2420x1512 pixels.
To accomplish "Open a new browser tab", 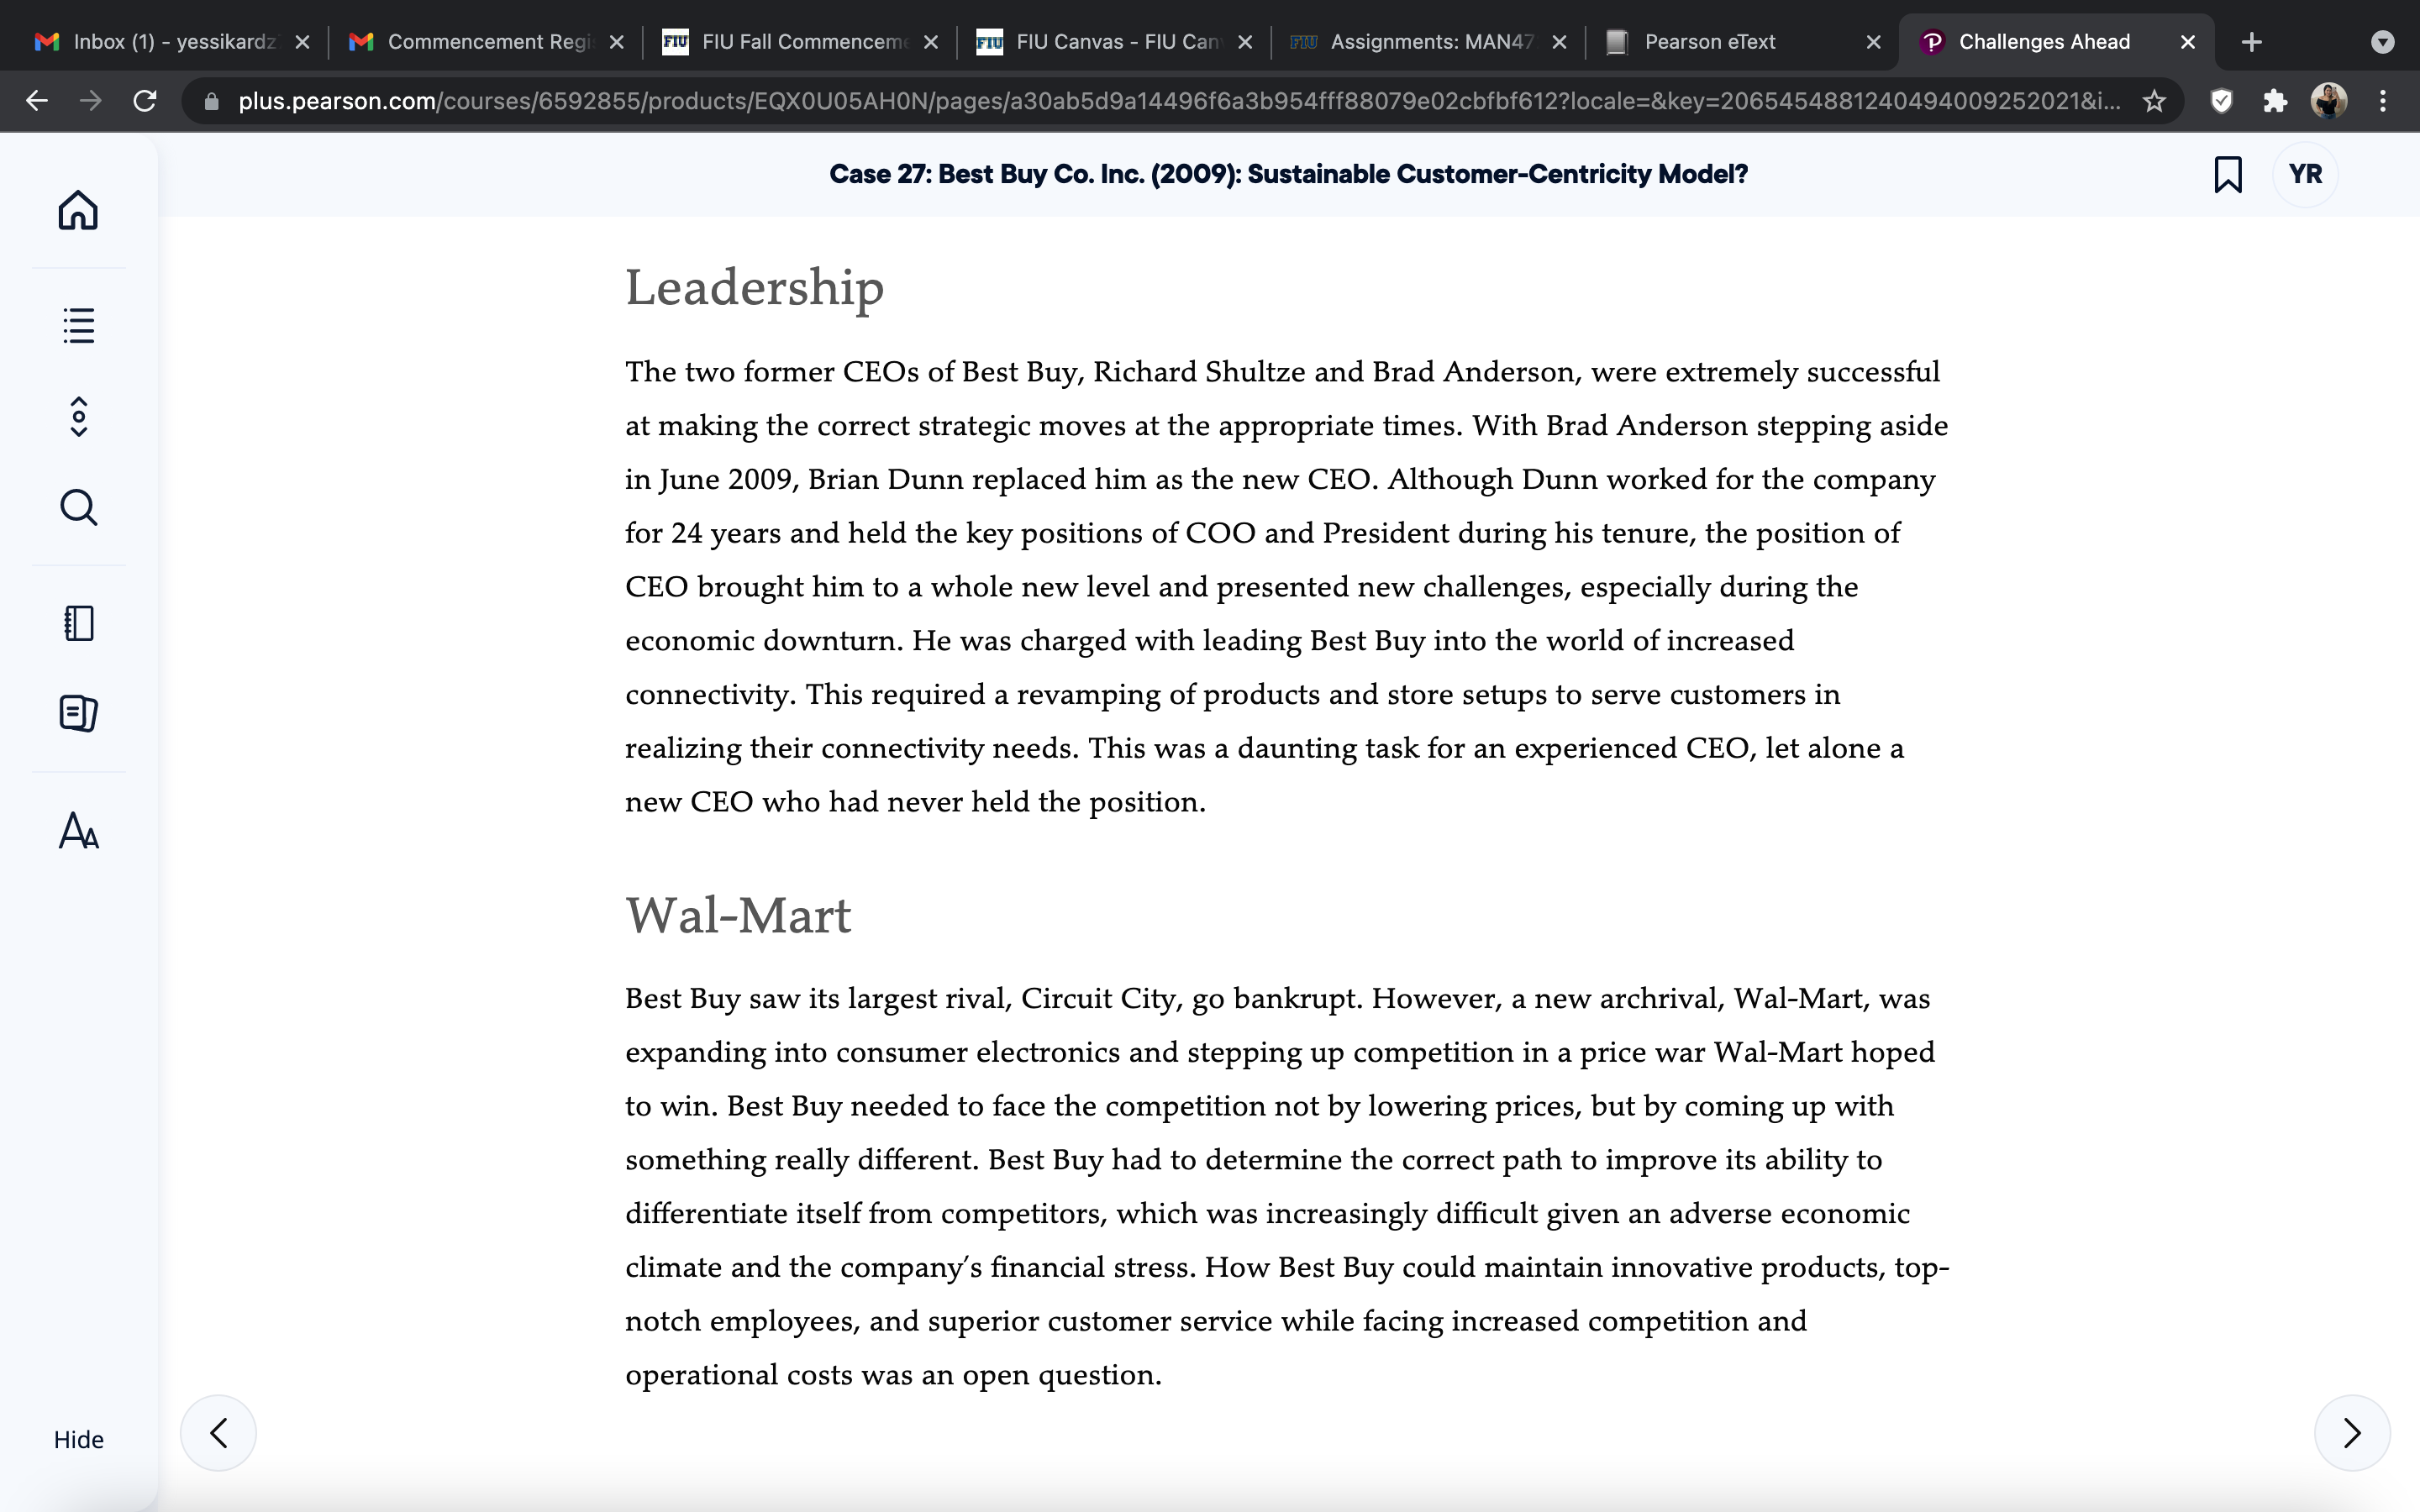I will (x=2251, y=42).
